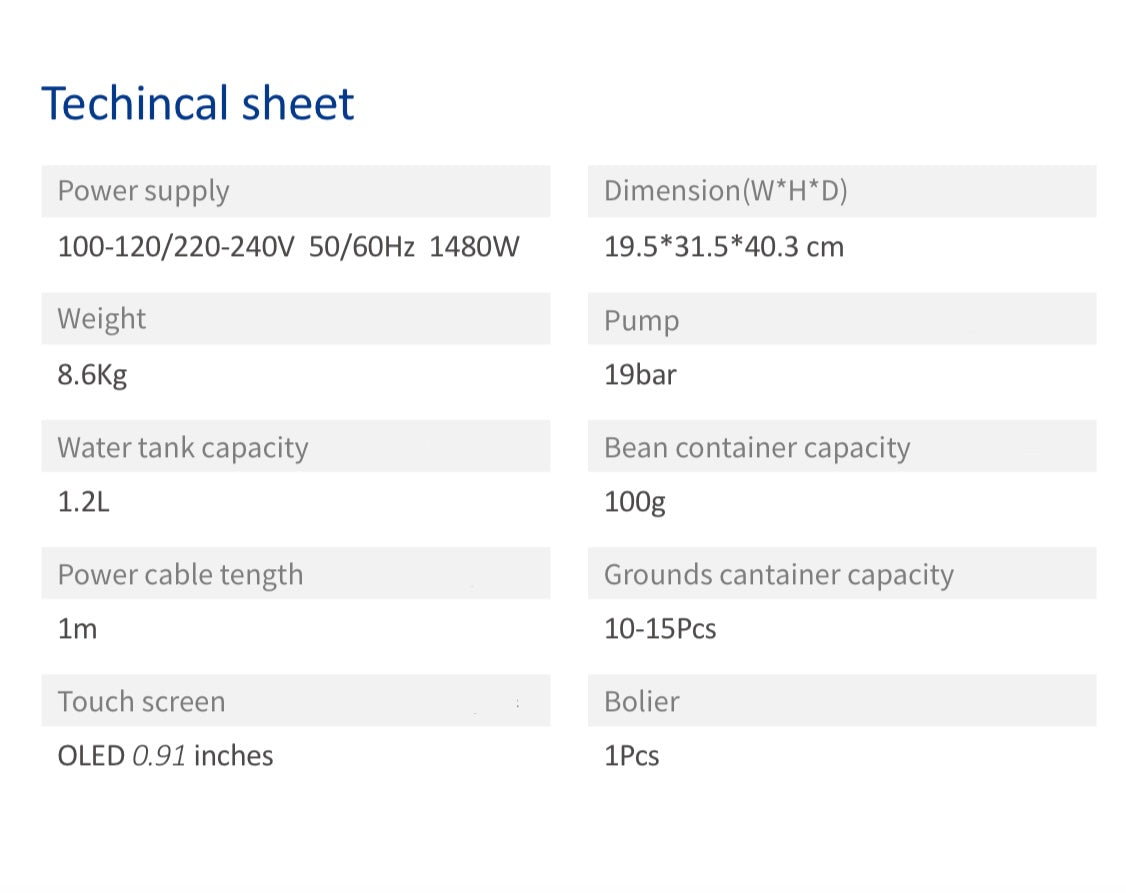Click the 19bar pump value
The image size is (1126, 893).
point(640,375)
